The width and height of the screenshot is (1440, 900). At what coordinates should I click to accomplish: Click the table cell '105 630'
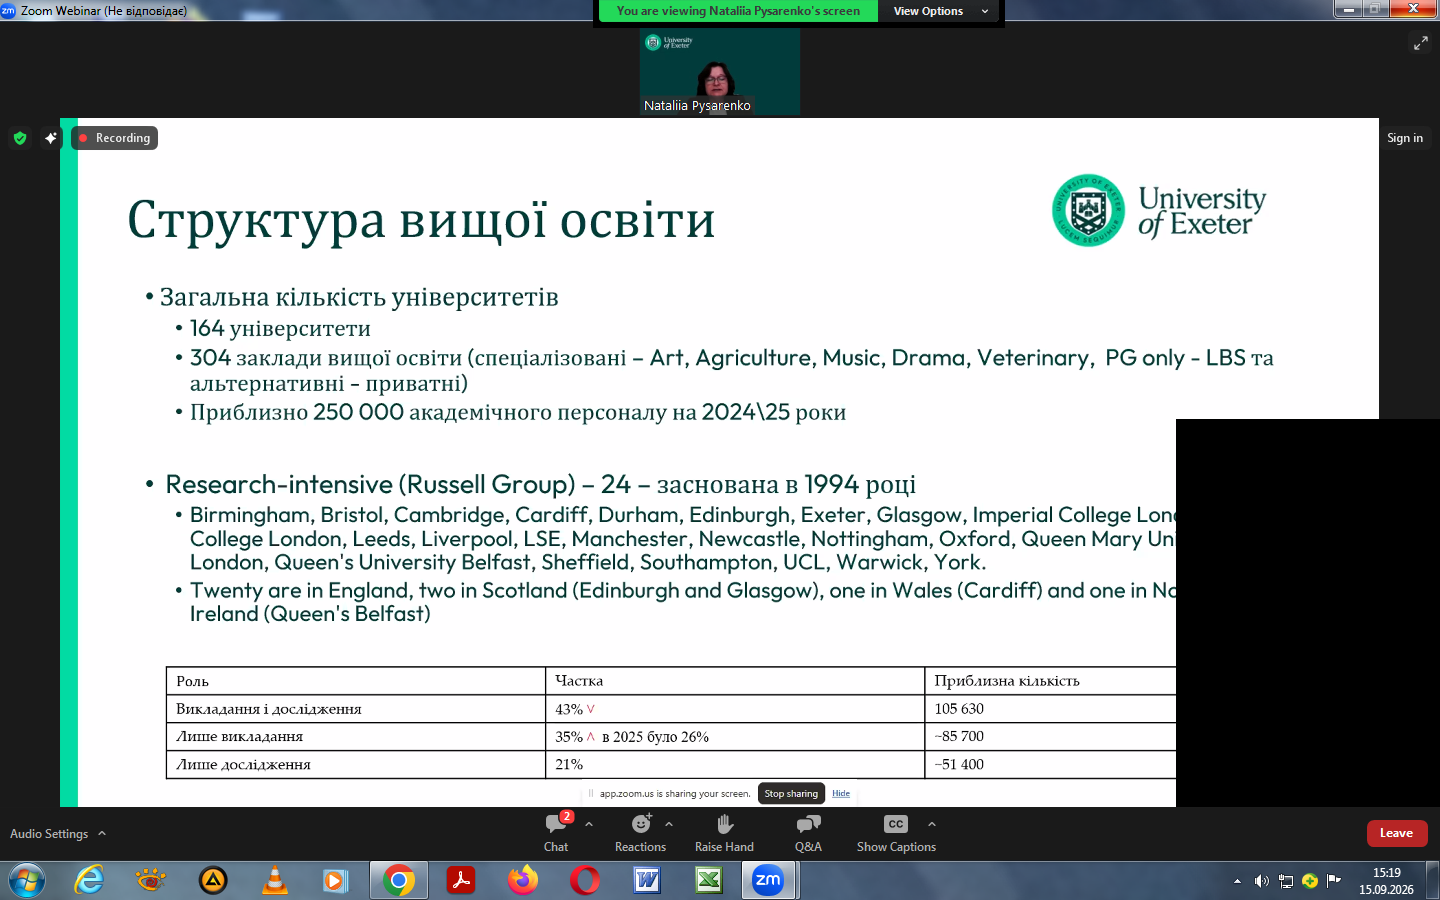click(x=959, y=709)
